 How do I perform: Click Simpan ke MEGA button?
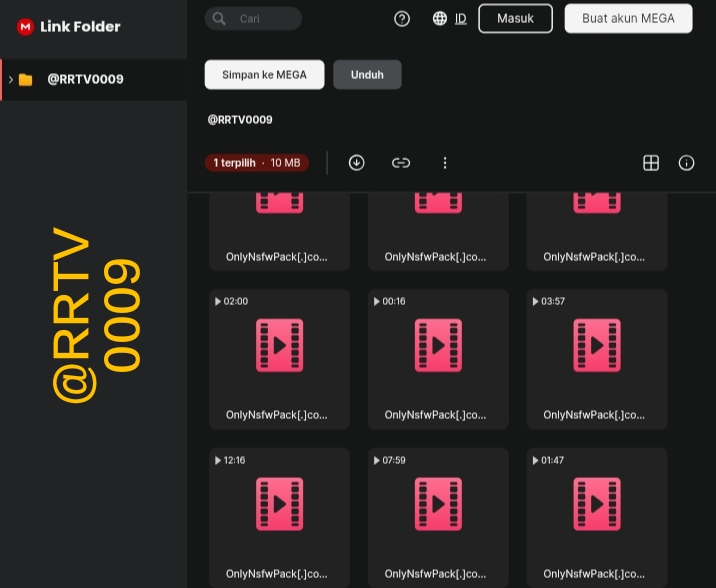click(x=264, y=75)
